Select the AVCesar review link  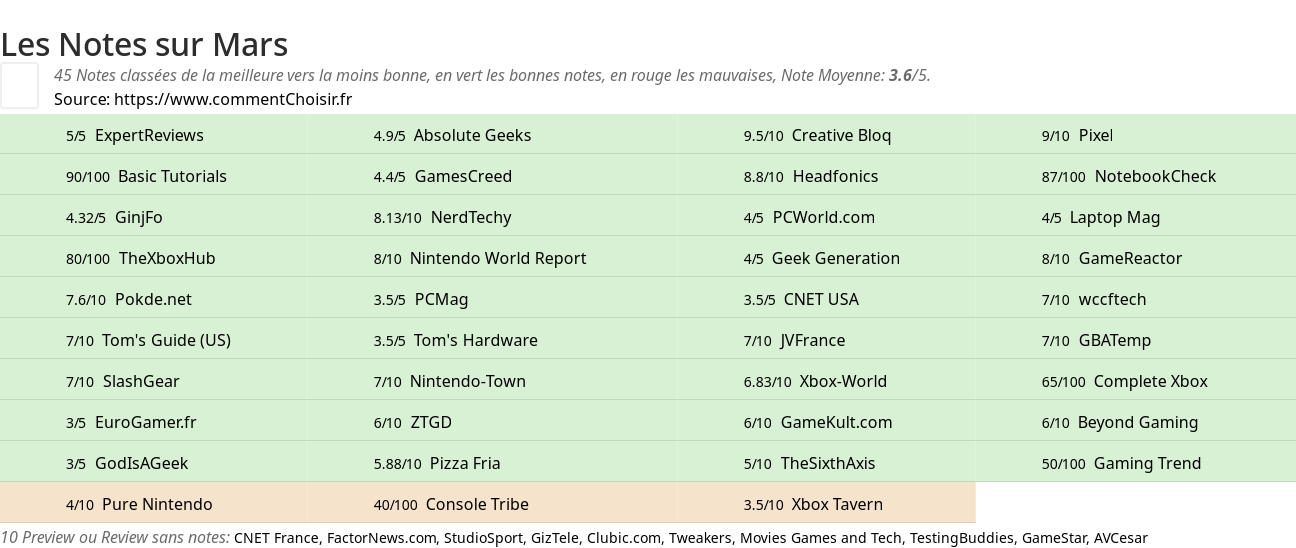[x=1120, y=538]
